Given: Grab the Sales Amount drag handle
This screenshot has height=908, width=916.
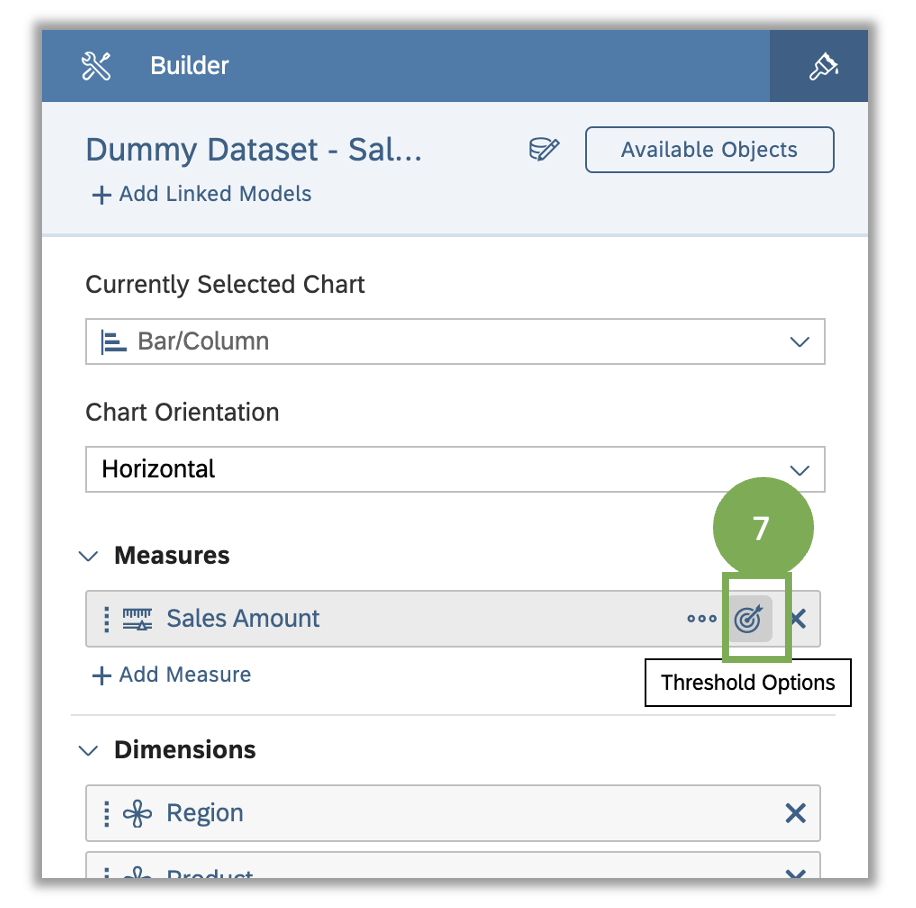Looking at the screenshot, I should click(106, 619).
